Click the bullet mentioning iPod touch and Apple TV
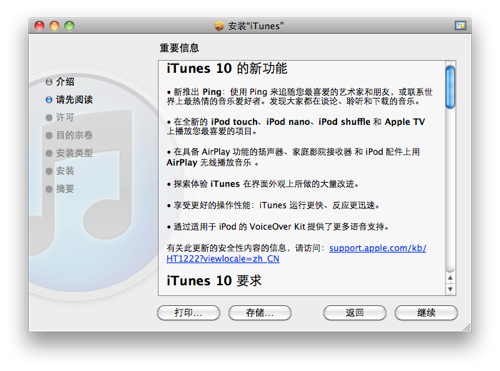The height and width of the screenshot is (371, 500). coord(296,127)
